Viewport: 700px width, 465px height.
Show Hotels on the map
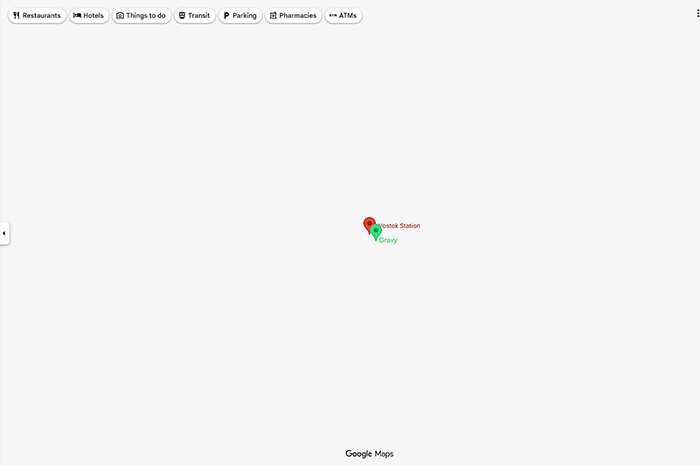coord(89,16)
